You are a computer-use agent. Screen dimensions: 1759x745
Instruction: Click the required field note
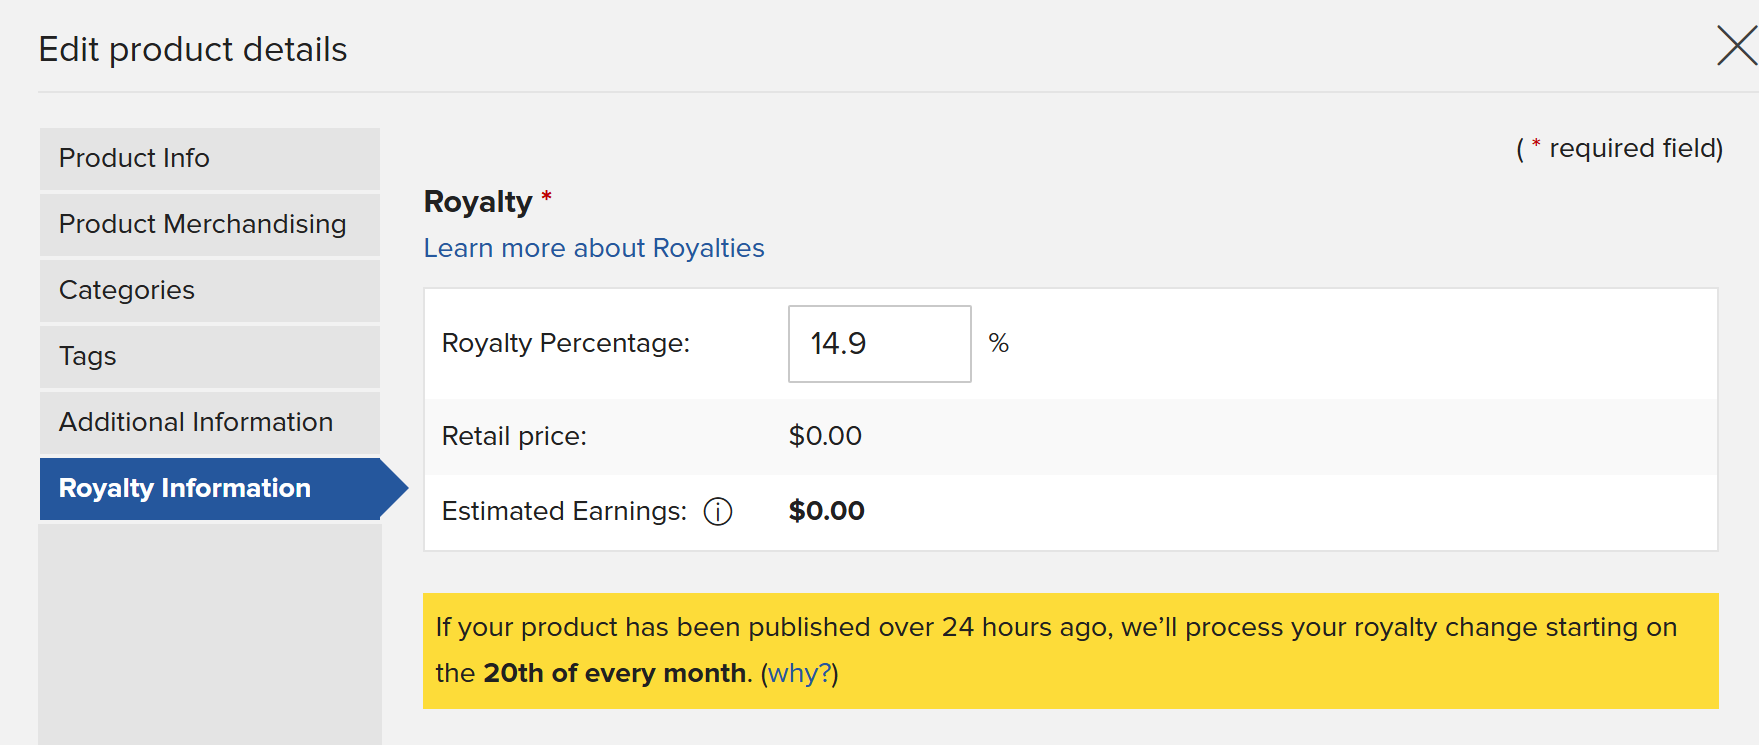click(1619, 148)
